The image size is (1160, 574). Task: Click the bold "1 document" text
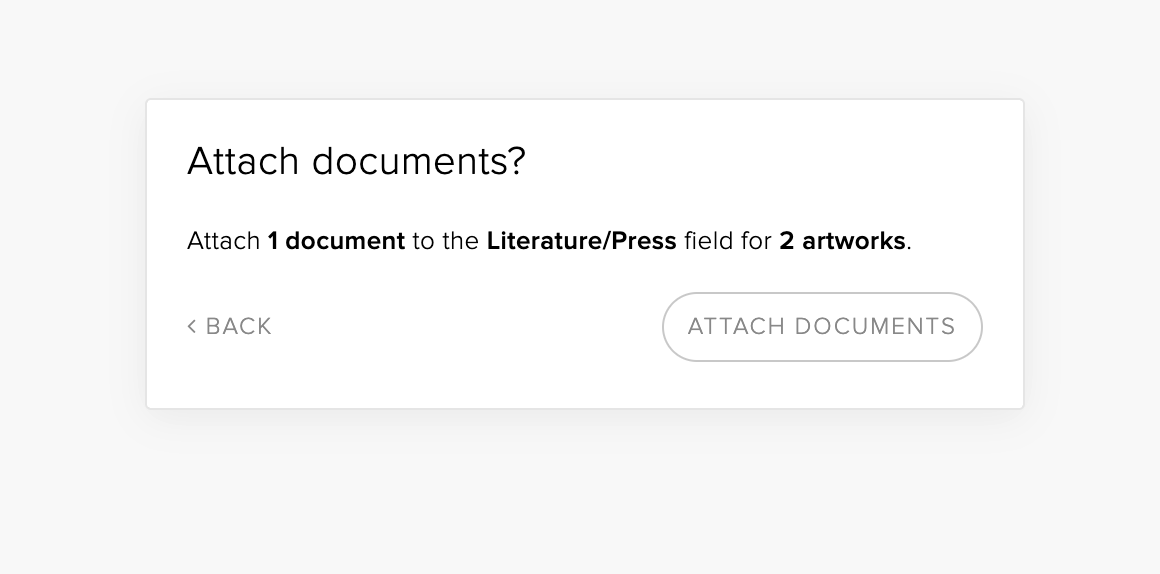click(336, 241)
